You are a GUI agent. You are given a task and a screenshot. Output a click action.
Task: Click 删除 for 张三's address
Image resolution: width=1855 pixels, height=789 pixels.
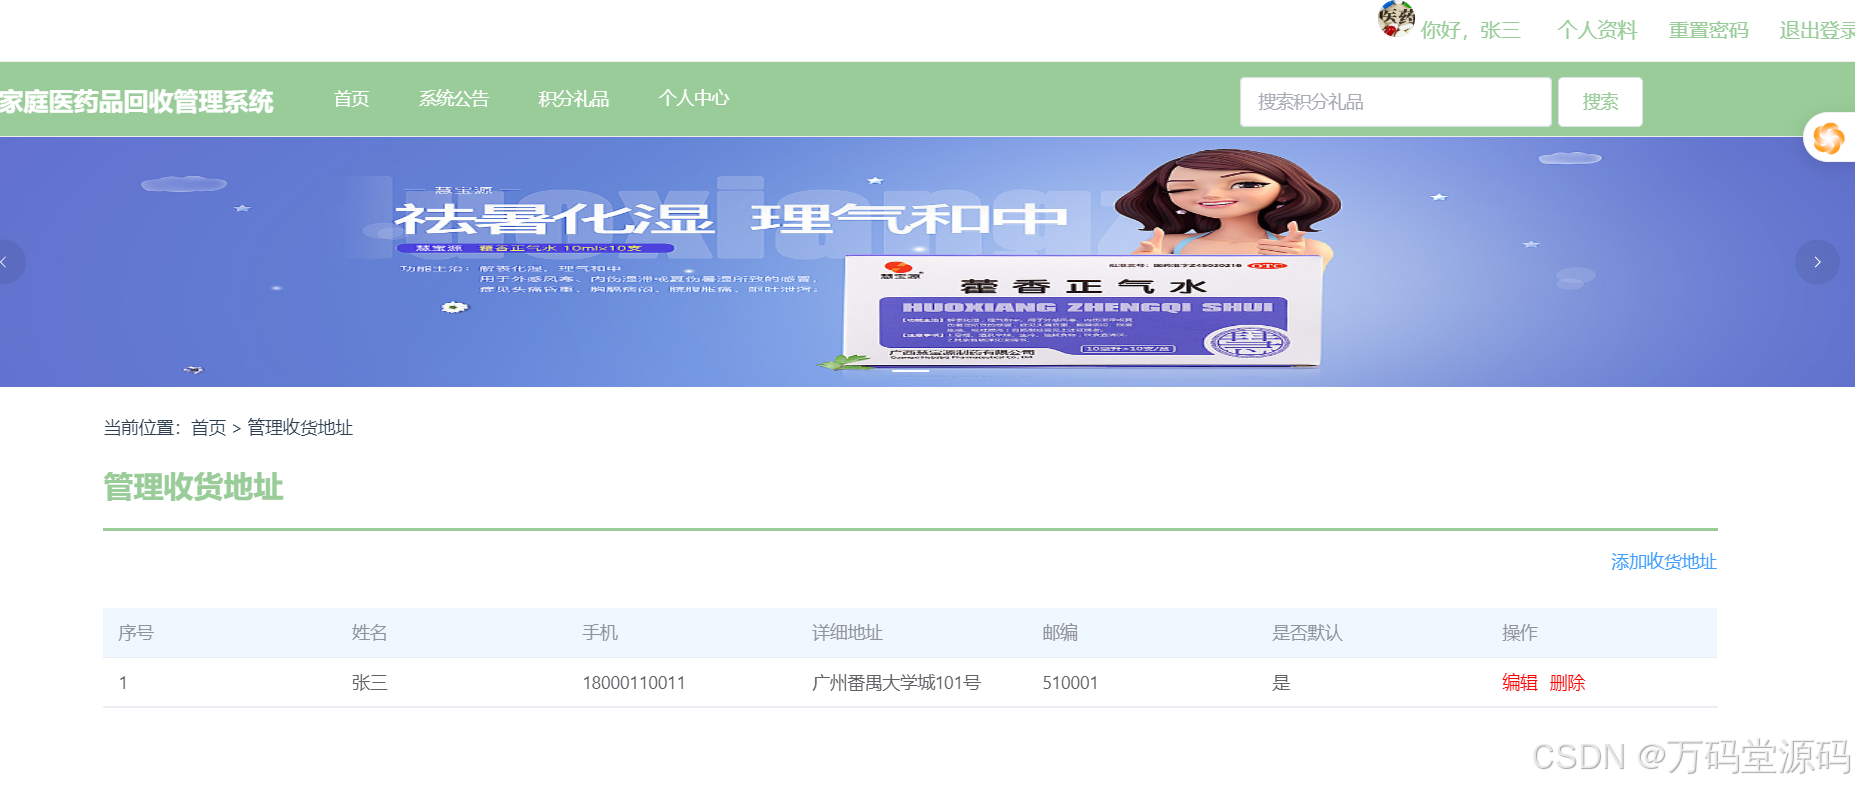point(1567,683)
